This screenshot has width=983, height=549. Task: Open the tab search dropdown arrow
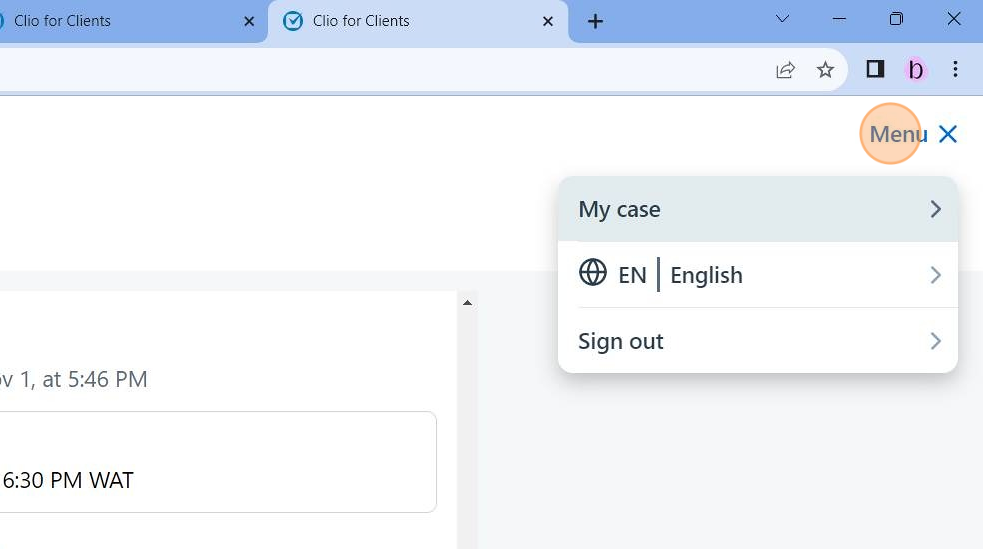782,19
